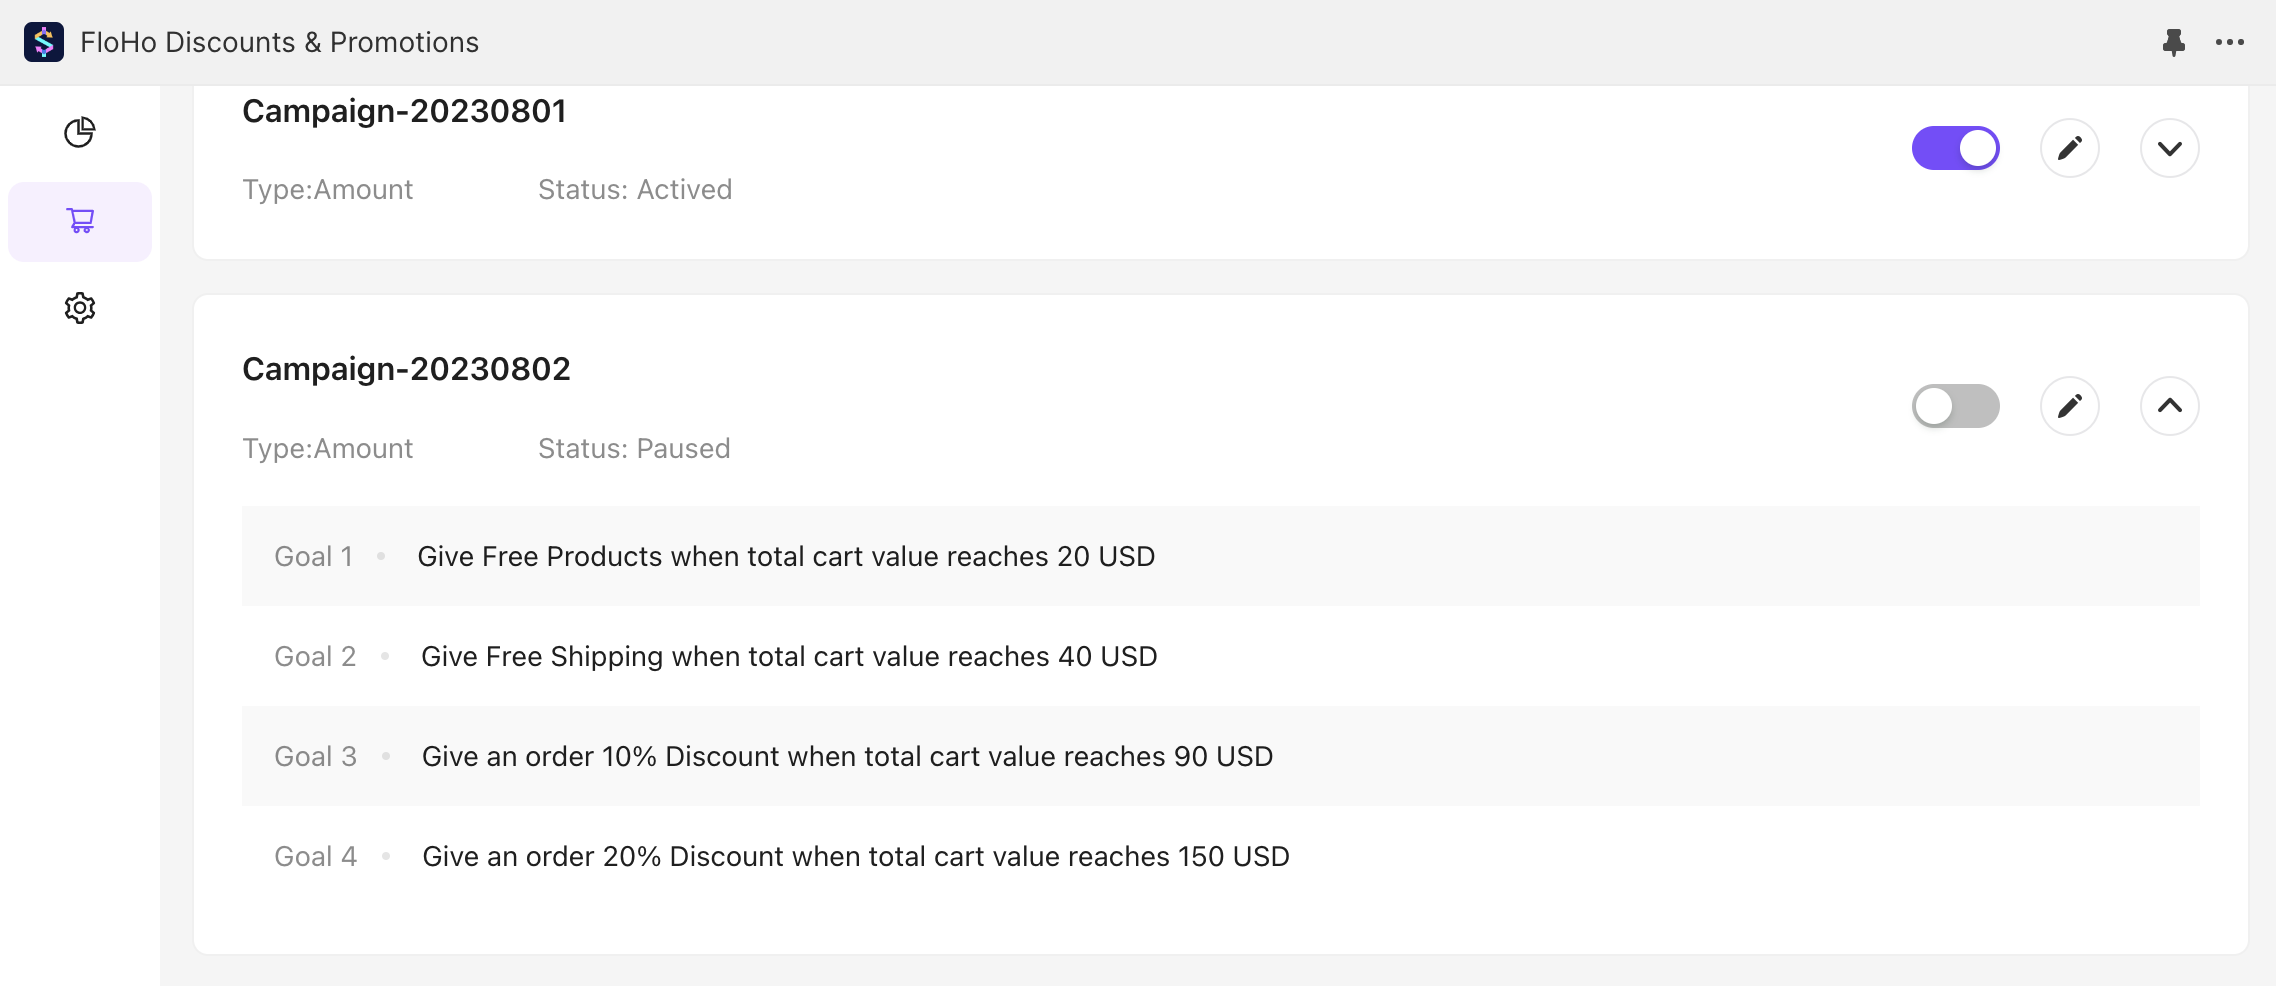Select the Goal 2 Free Shipping row
The height and width of the screenshot is (986, 2276).
[788, 656]
